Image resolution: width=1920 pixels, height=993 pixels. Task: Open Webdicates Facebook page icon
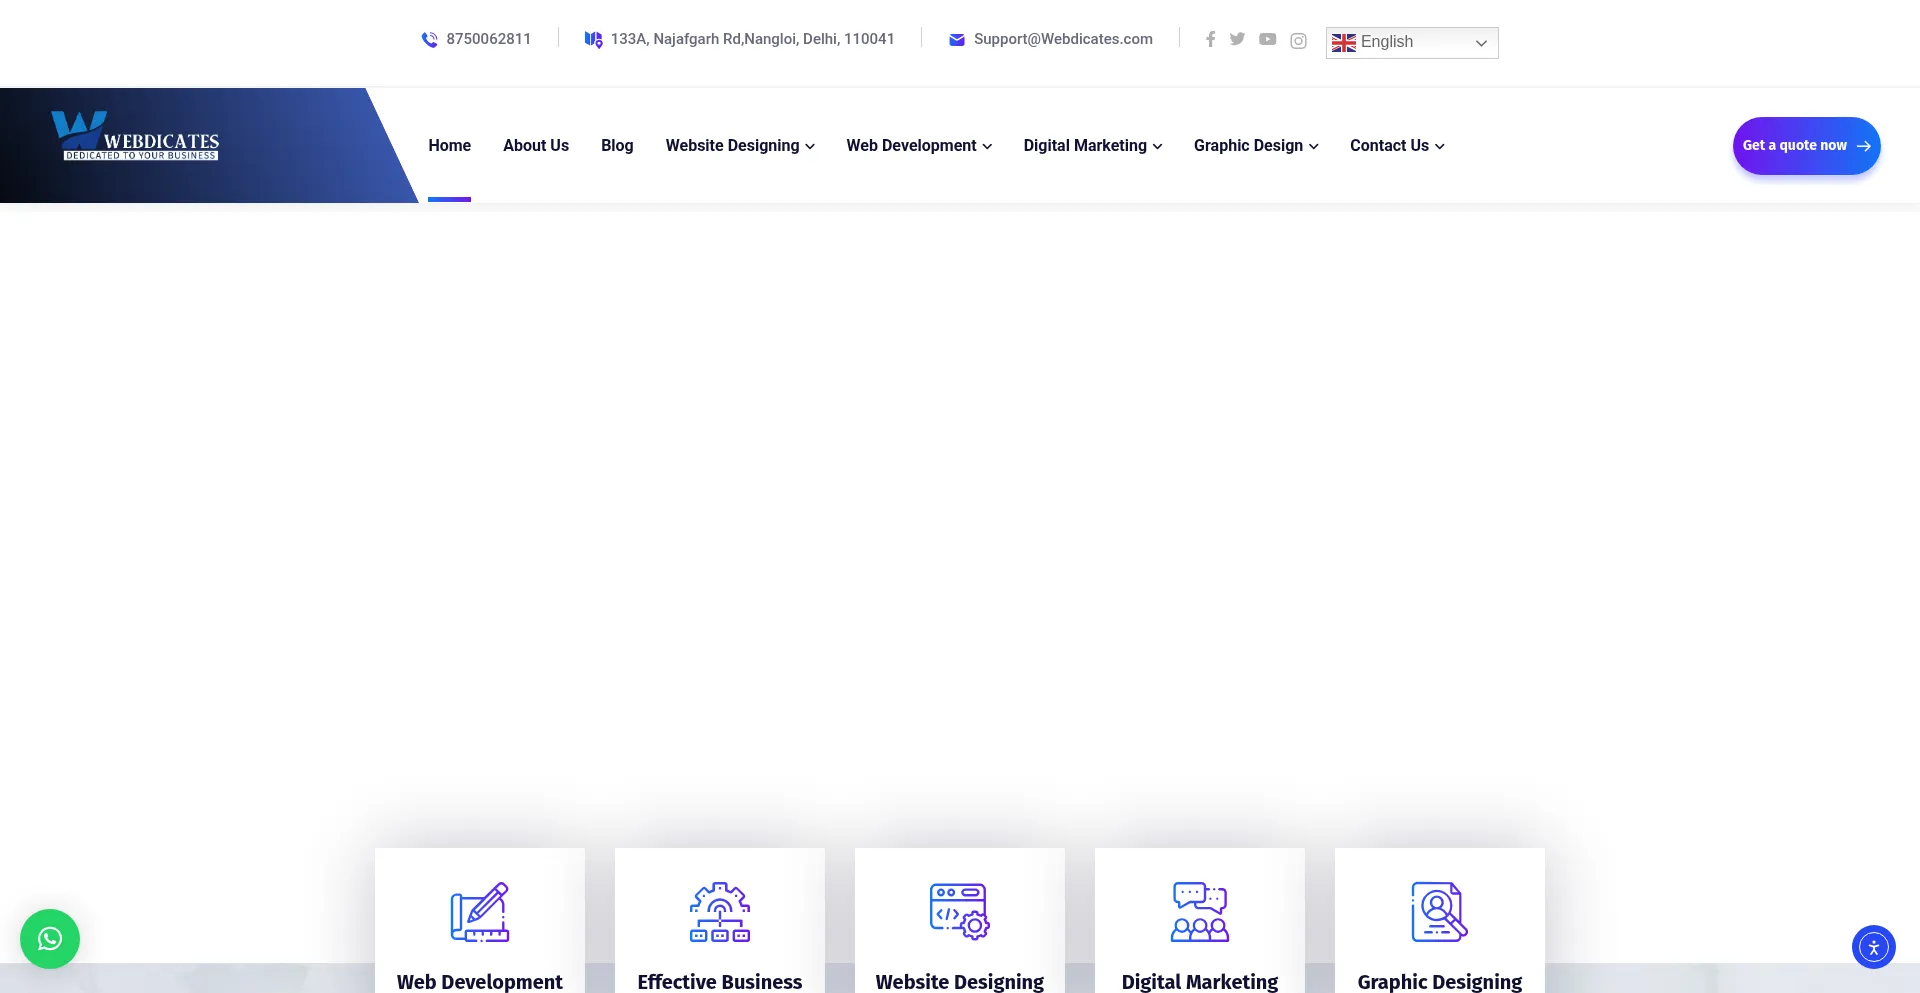point(1210,39)
